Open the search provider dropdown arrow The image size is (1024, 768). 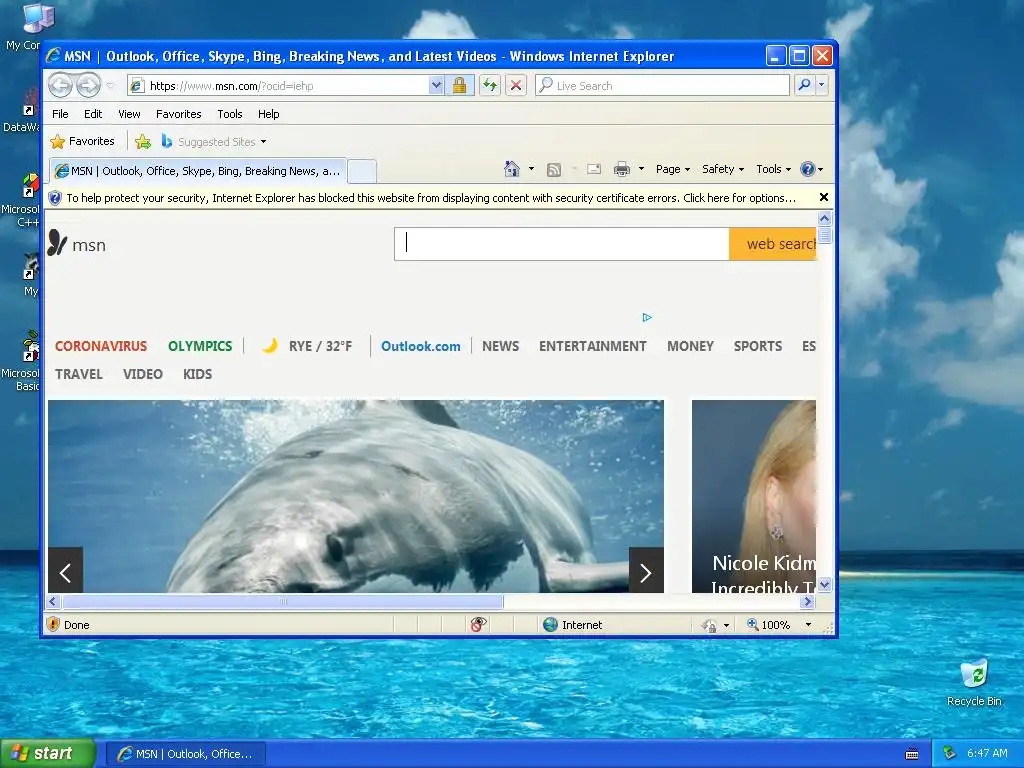pos(822,86)
